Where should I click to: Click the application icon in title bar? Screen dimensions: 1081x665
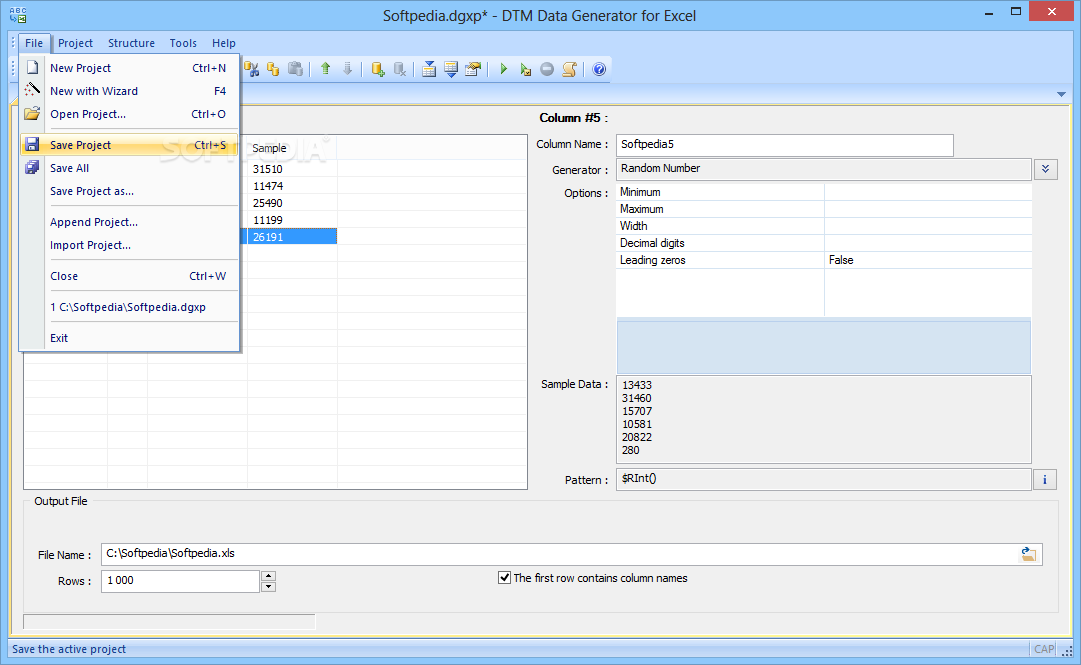point(18,14)
